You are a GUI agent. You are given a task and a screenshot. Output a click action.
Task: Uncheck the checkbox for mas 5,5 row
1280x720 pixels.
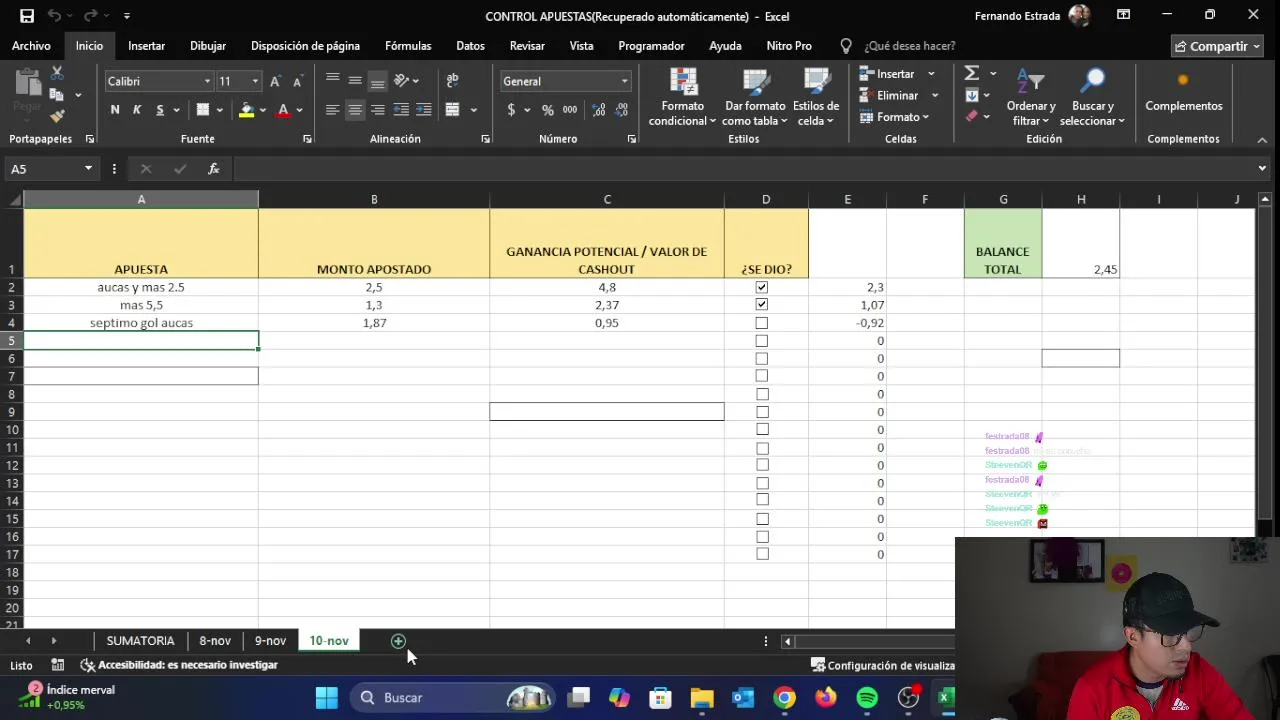click(762, 305)
